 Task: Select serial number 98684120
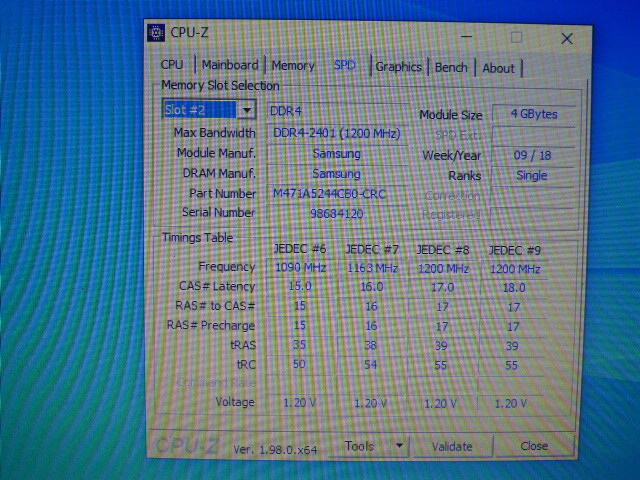tap(336, 213)
